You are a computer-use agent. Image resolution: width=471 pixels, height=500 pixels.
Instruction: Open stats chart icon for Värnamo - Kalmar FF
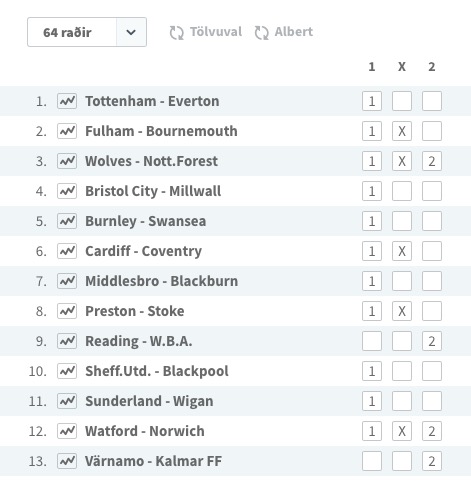tap(67, 461)
